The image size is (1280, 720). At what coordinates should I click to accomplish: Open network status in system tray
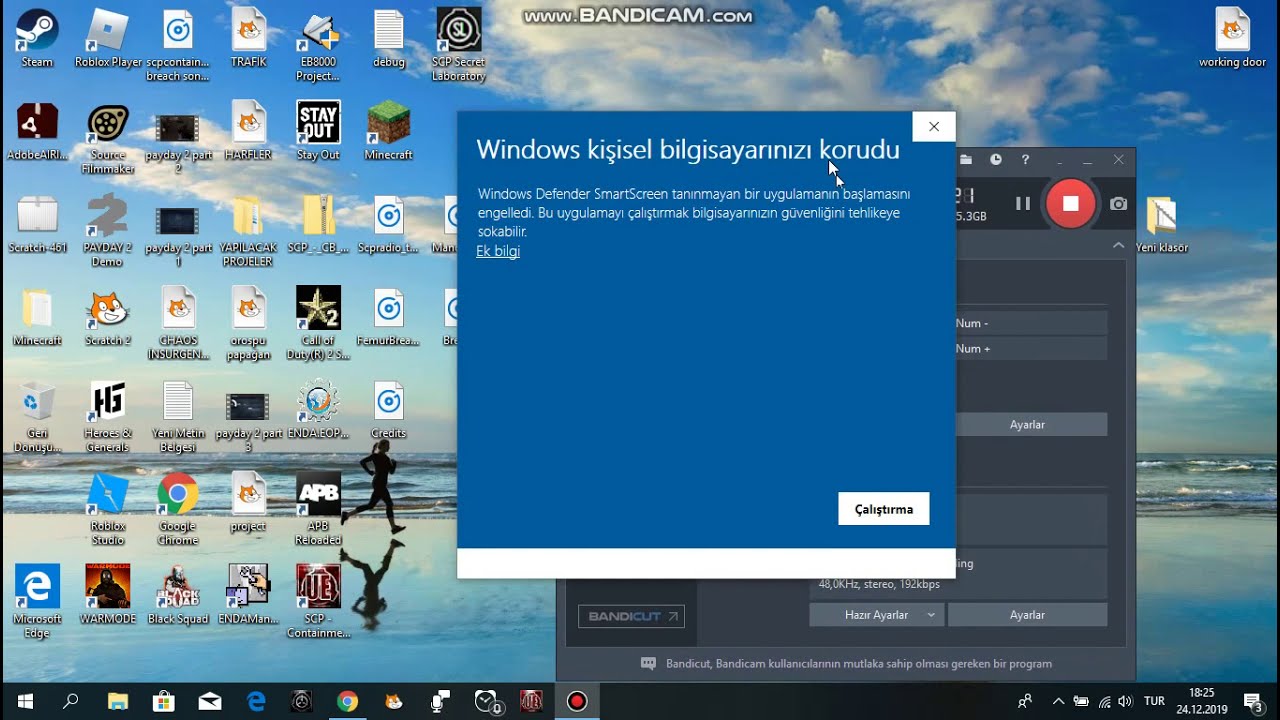1104,701
